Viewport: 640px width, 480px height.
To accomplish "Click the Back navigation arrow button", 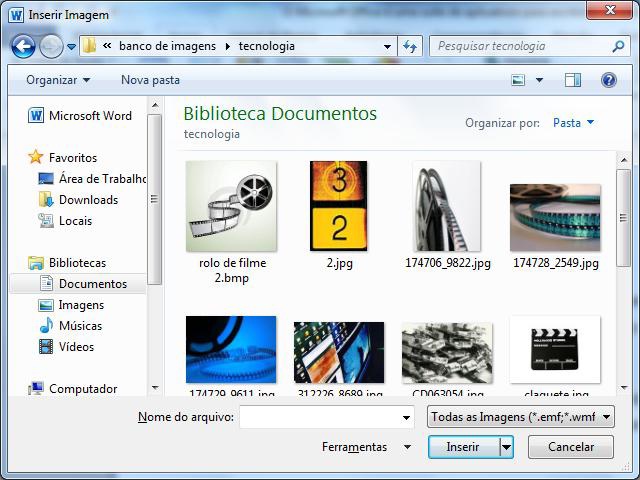I will 23,46.
